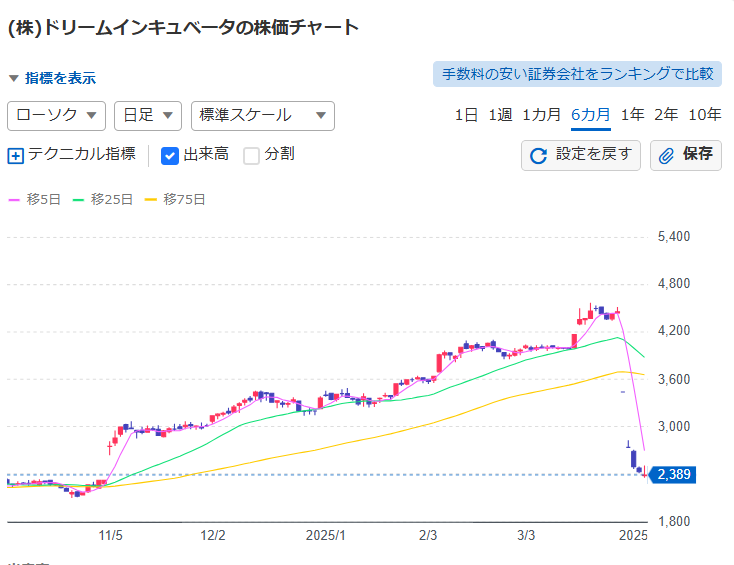This screenshot has height=565, width=734.
Task: Open the 手数料の安い証券会社をランキングで比較 link
Action: (x=577, y=74)
